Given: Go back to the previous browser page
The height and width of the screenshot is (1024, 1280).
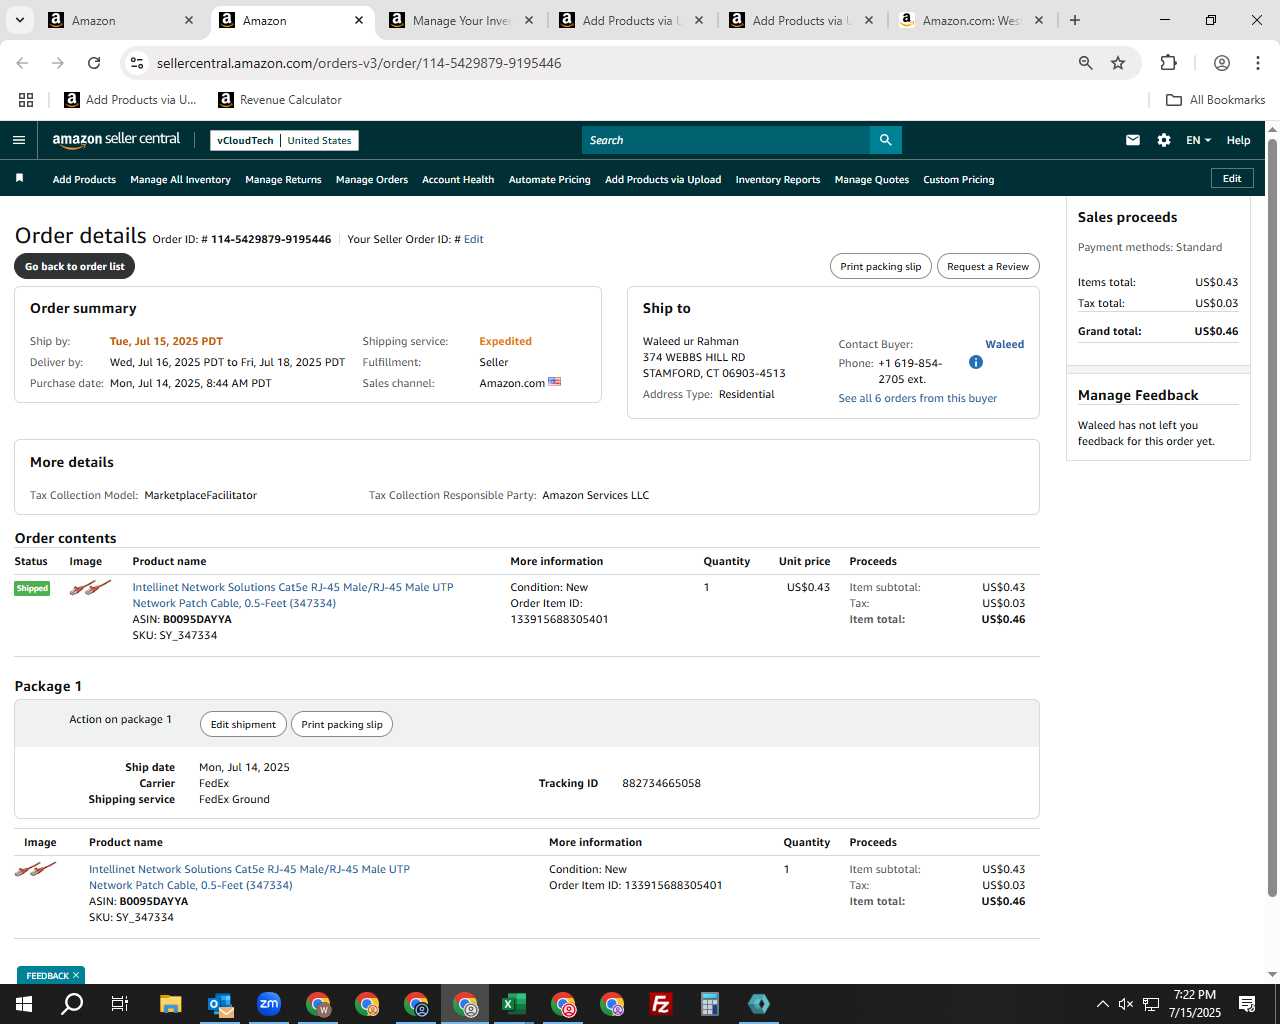Looking at the screenshot, I should [x=22, y=63].
